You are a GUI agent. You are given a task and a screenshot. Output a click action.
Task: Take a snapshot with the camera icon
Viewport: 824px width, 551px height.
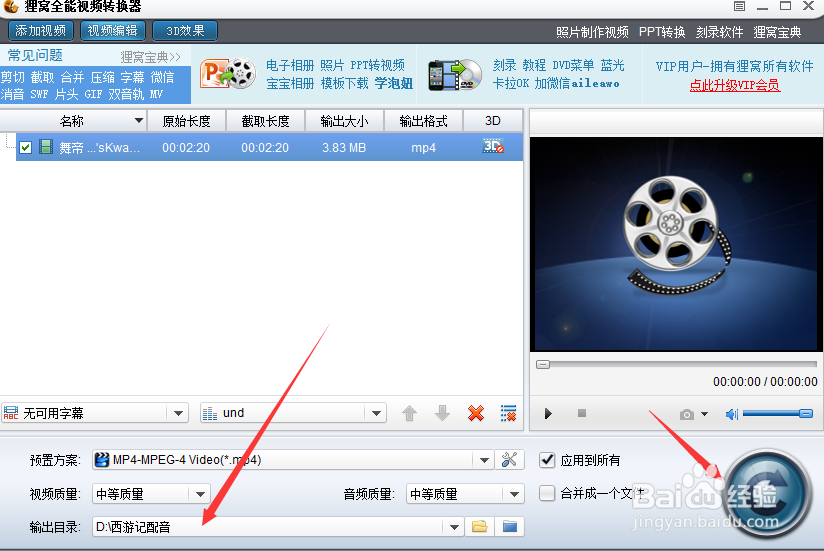tap(686, 414)
